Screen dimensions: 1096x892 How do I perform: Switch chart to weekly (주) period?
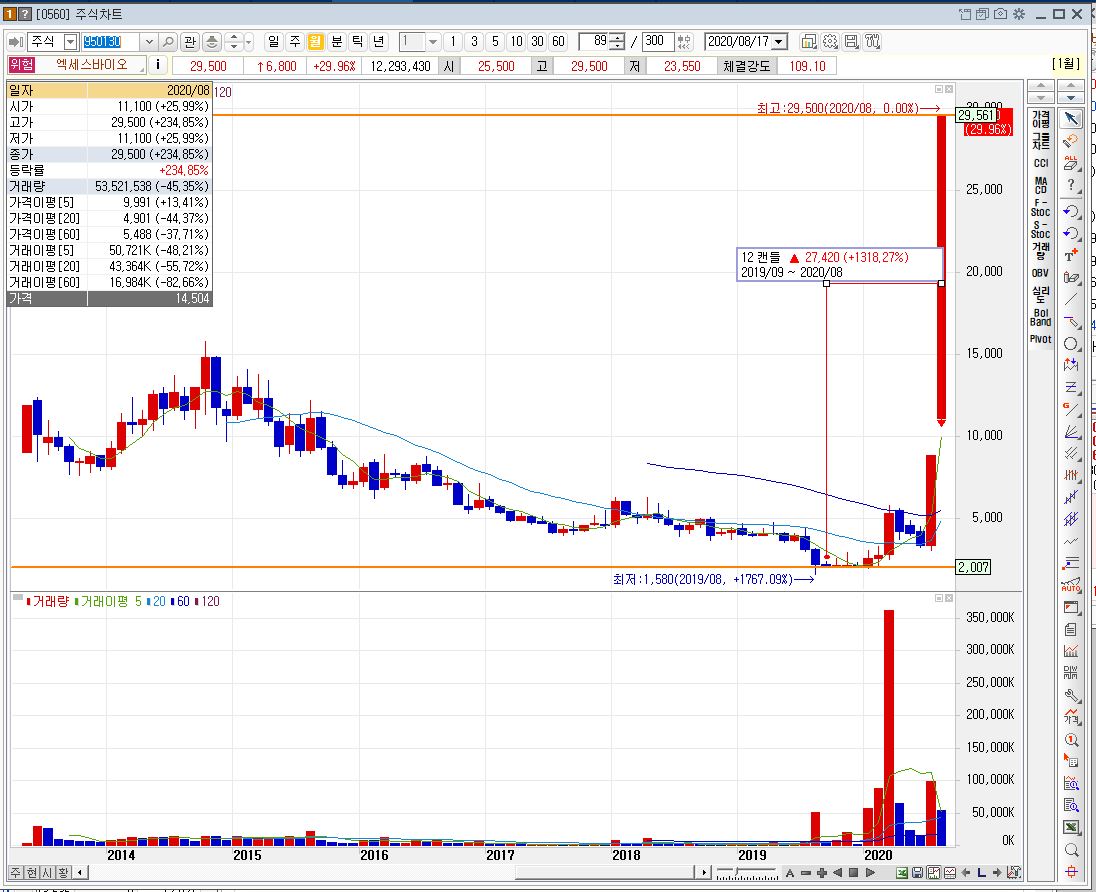tap(294, 42)
